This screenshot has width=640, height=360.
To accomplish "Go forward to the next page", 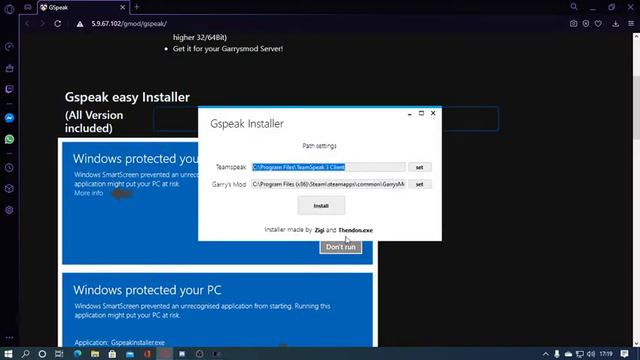I will [42, 24].
